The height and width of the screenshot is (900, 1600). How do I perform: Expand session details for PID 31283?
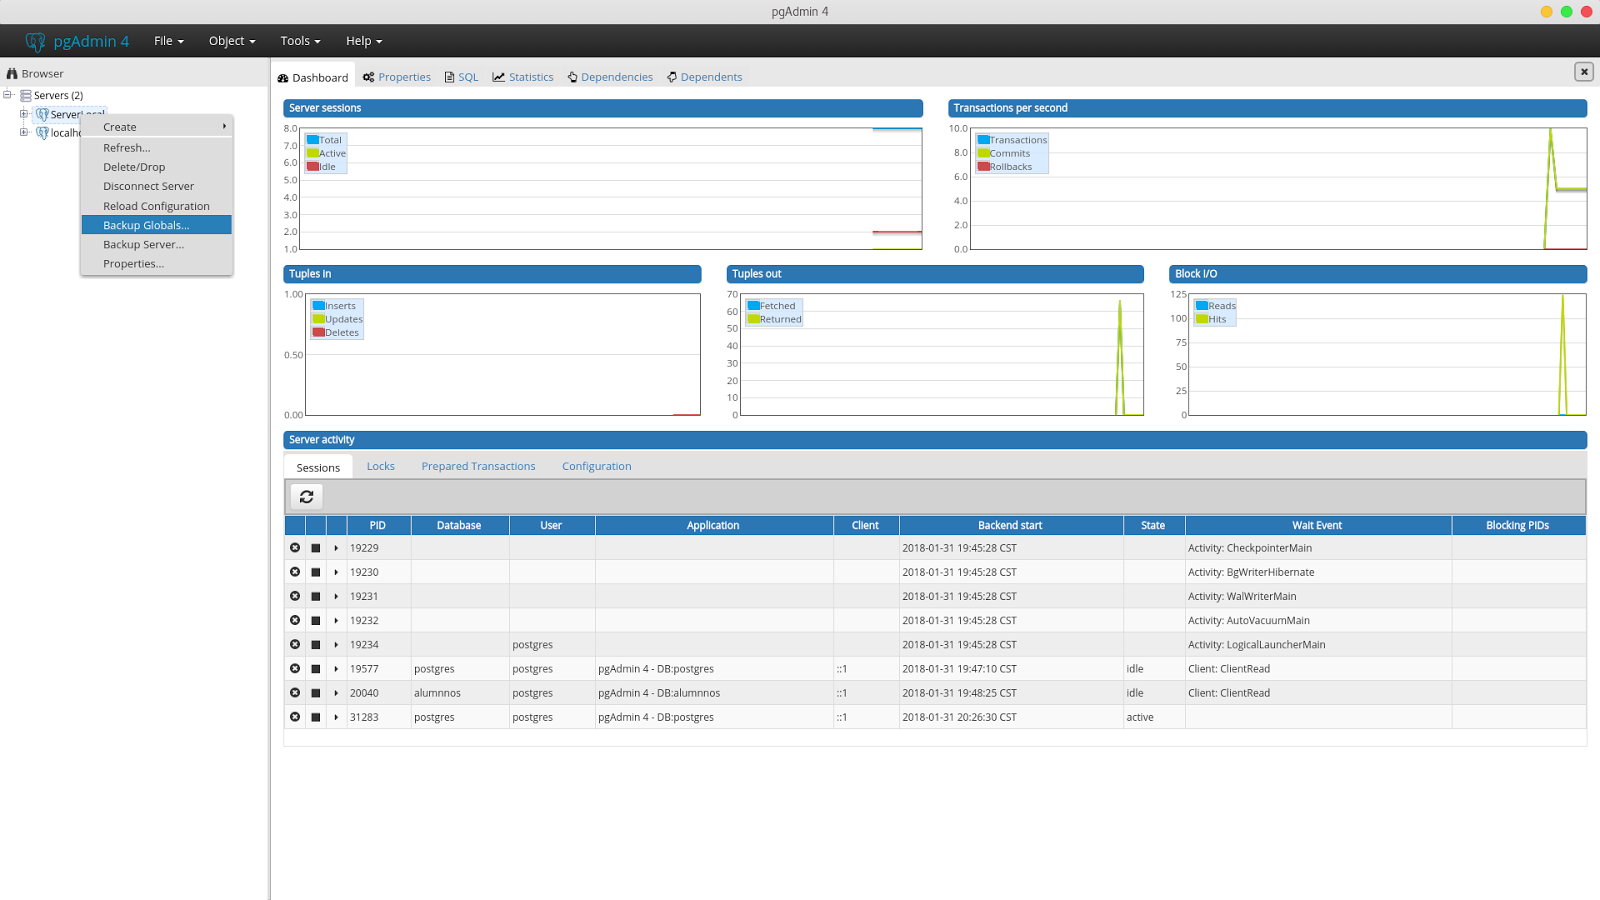336,717
